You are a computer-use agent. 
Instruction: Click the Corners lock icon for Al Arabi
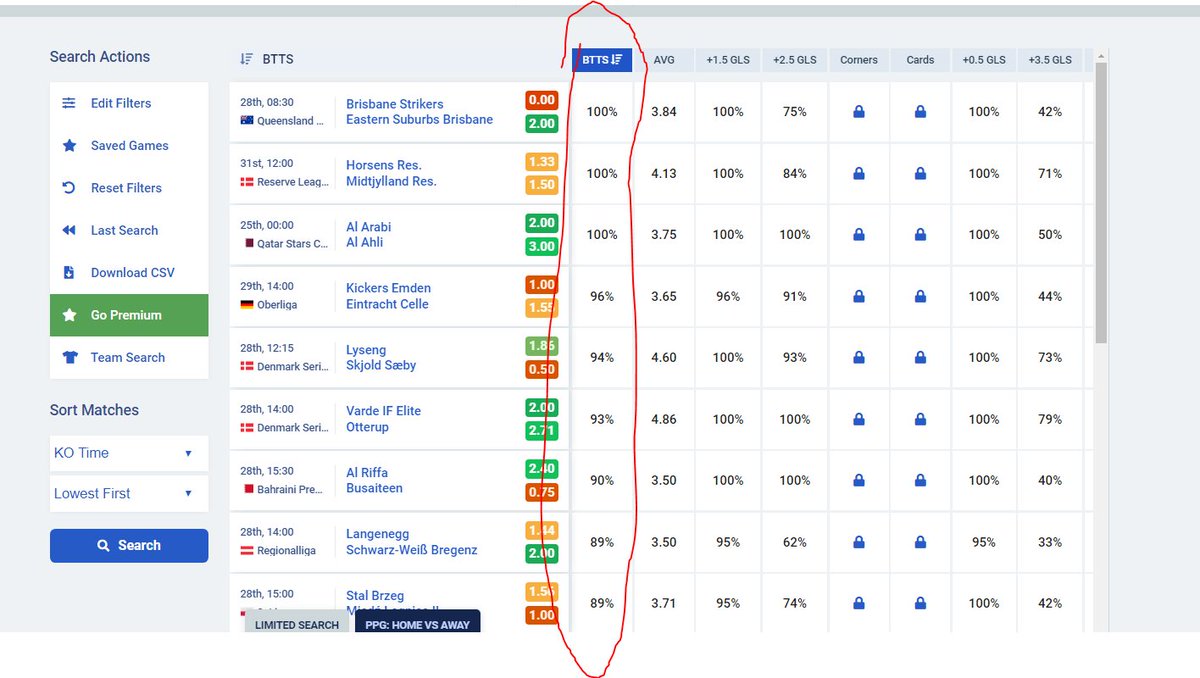[x=859, y=235]
